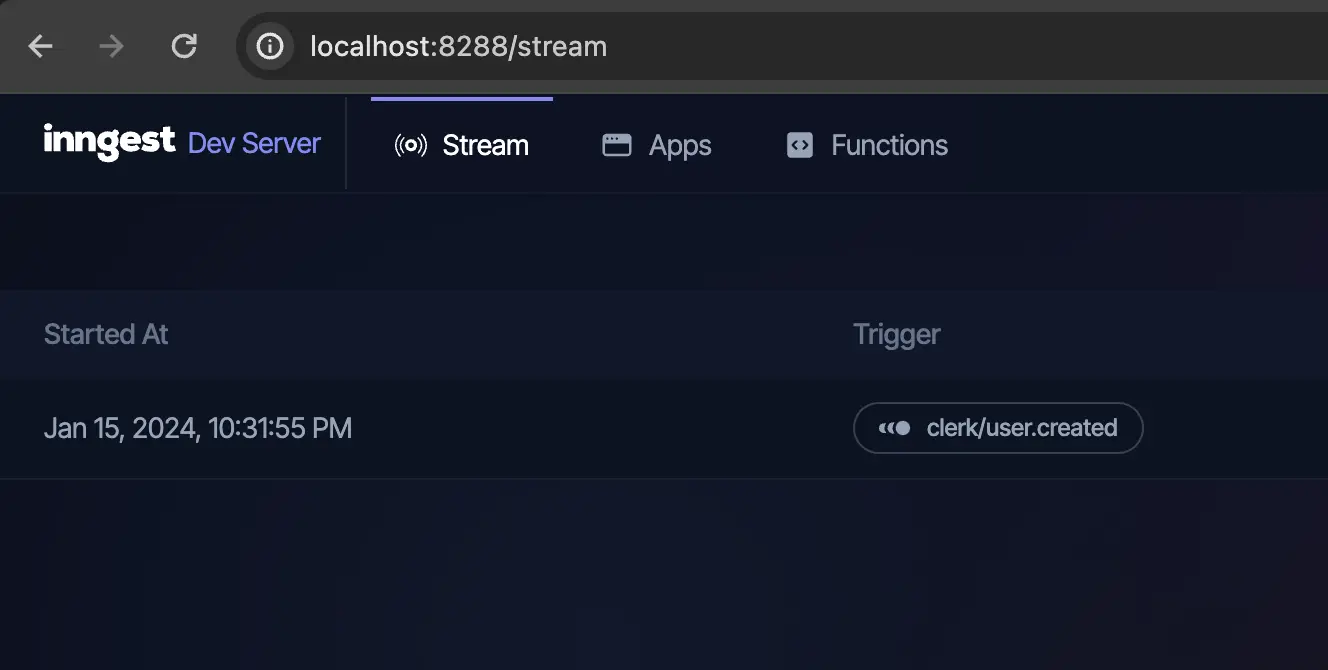Select the event row started Jan 15, 2024

(500, 428)
